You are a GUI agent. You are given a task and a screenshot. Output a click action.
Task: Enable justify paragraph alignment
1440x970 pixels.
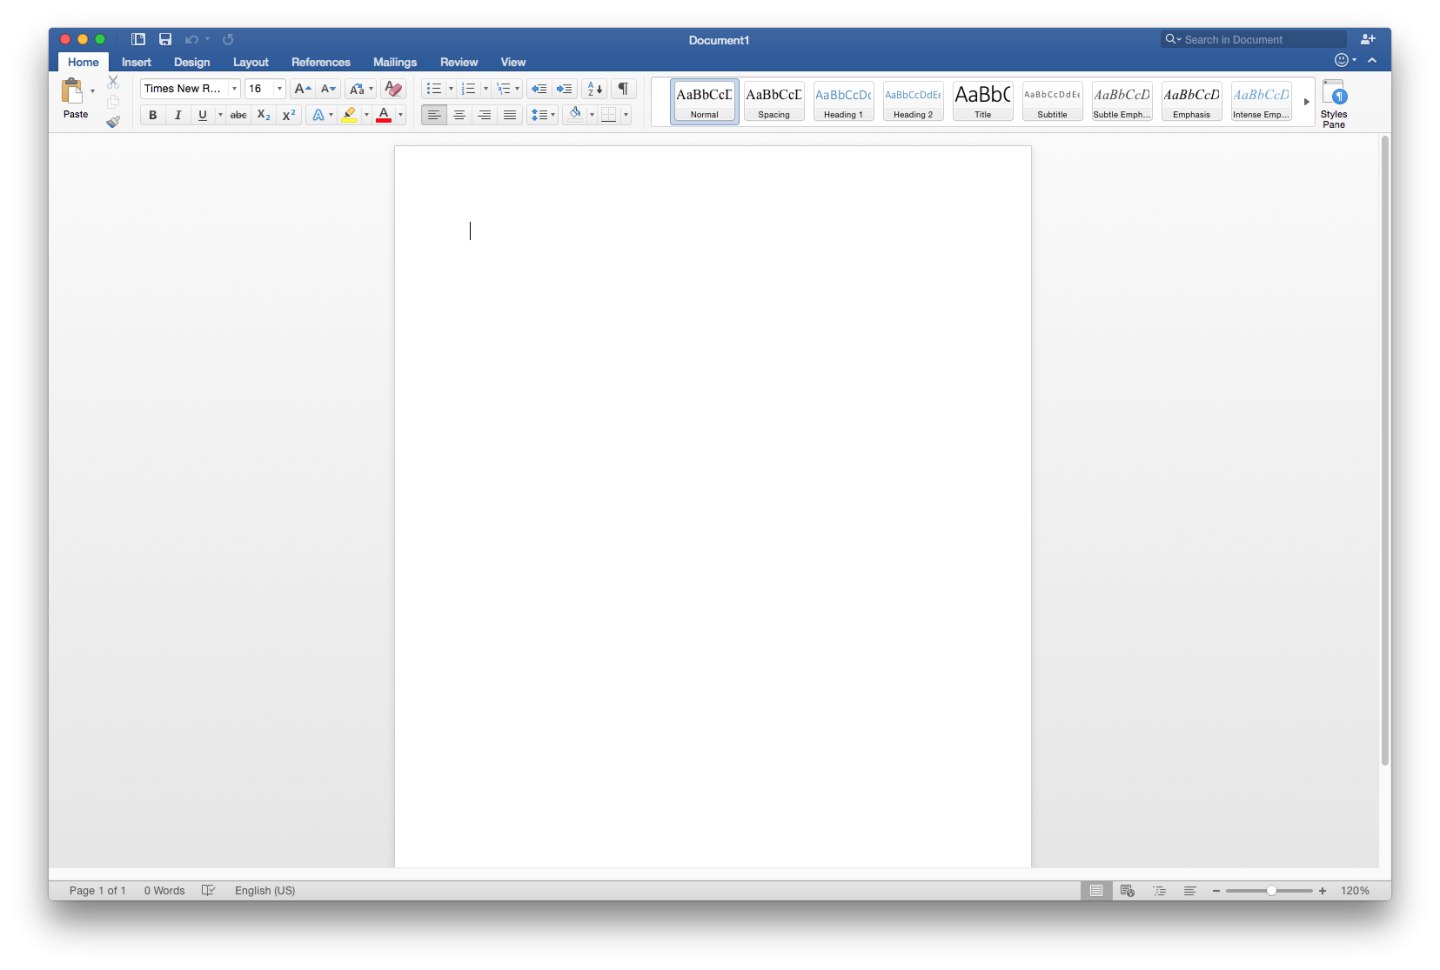tap(509, 114)
